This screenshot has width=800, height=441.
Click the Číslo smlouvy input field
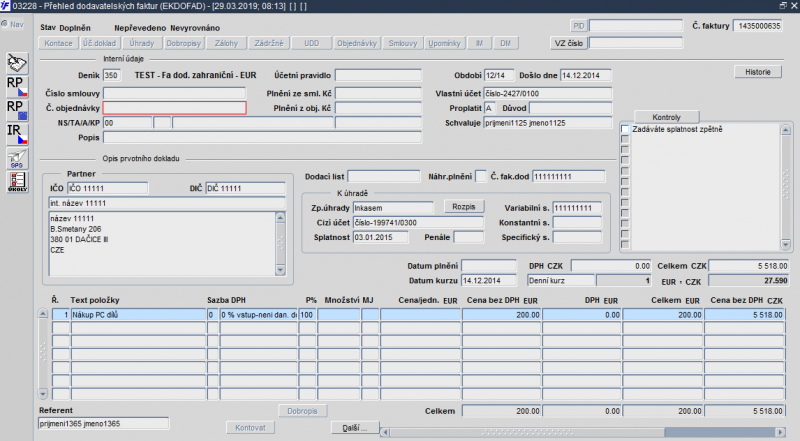coord(174,93)
